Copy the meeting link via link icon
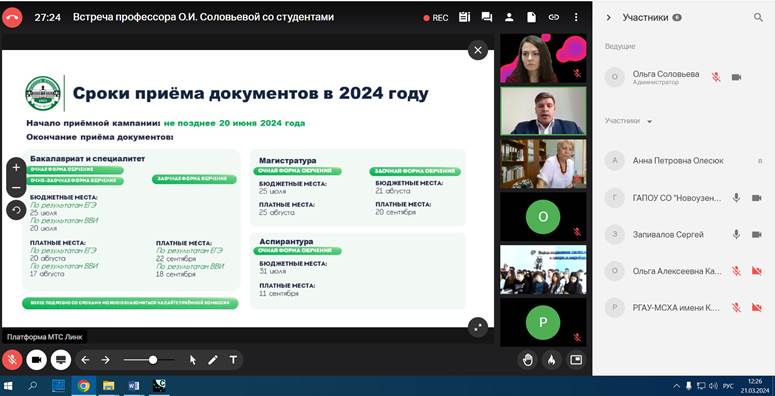Screen dimensions: 775x396 (554, 17)
